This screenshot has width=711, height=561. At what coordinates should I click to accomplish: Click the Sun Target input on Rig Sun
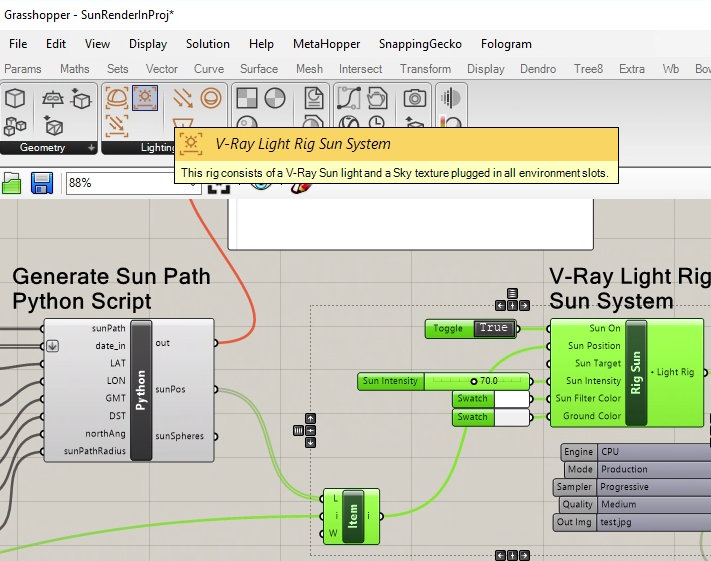(549, 363)
